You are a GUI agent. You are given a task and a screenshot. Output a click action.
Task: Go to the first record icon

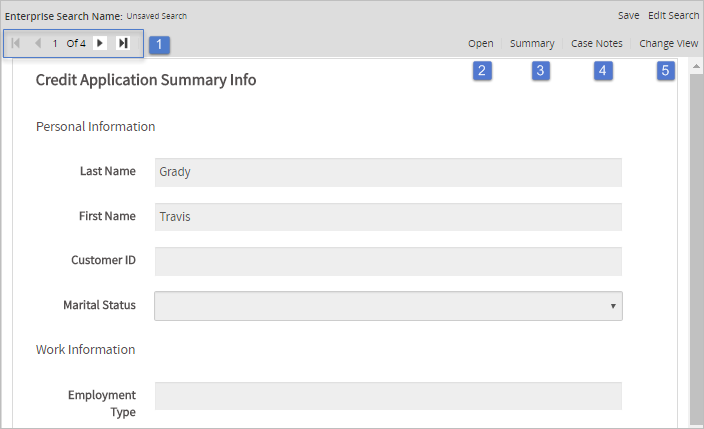15,44
